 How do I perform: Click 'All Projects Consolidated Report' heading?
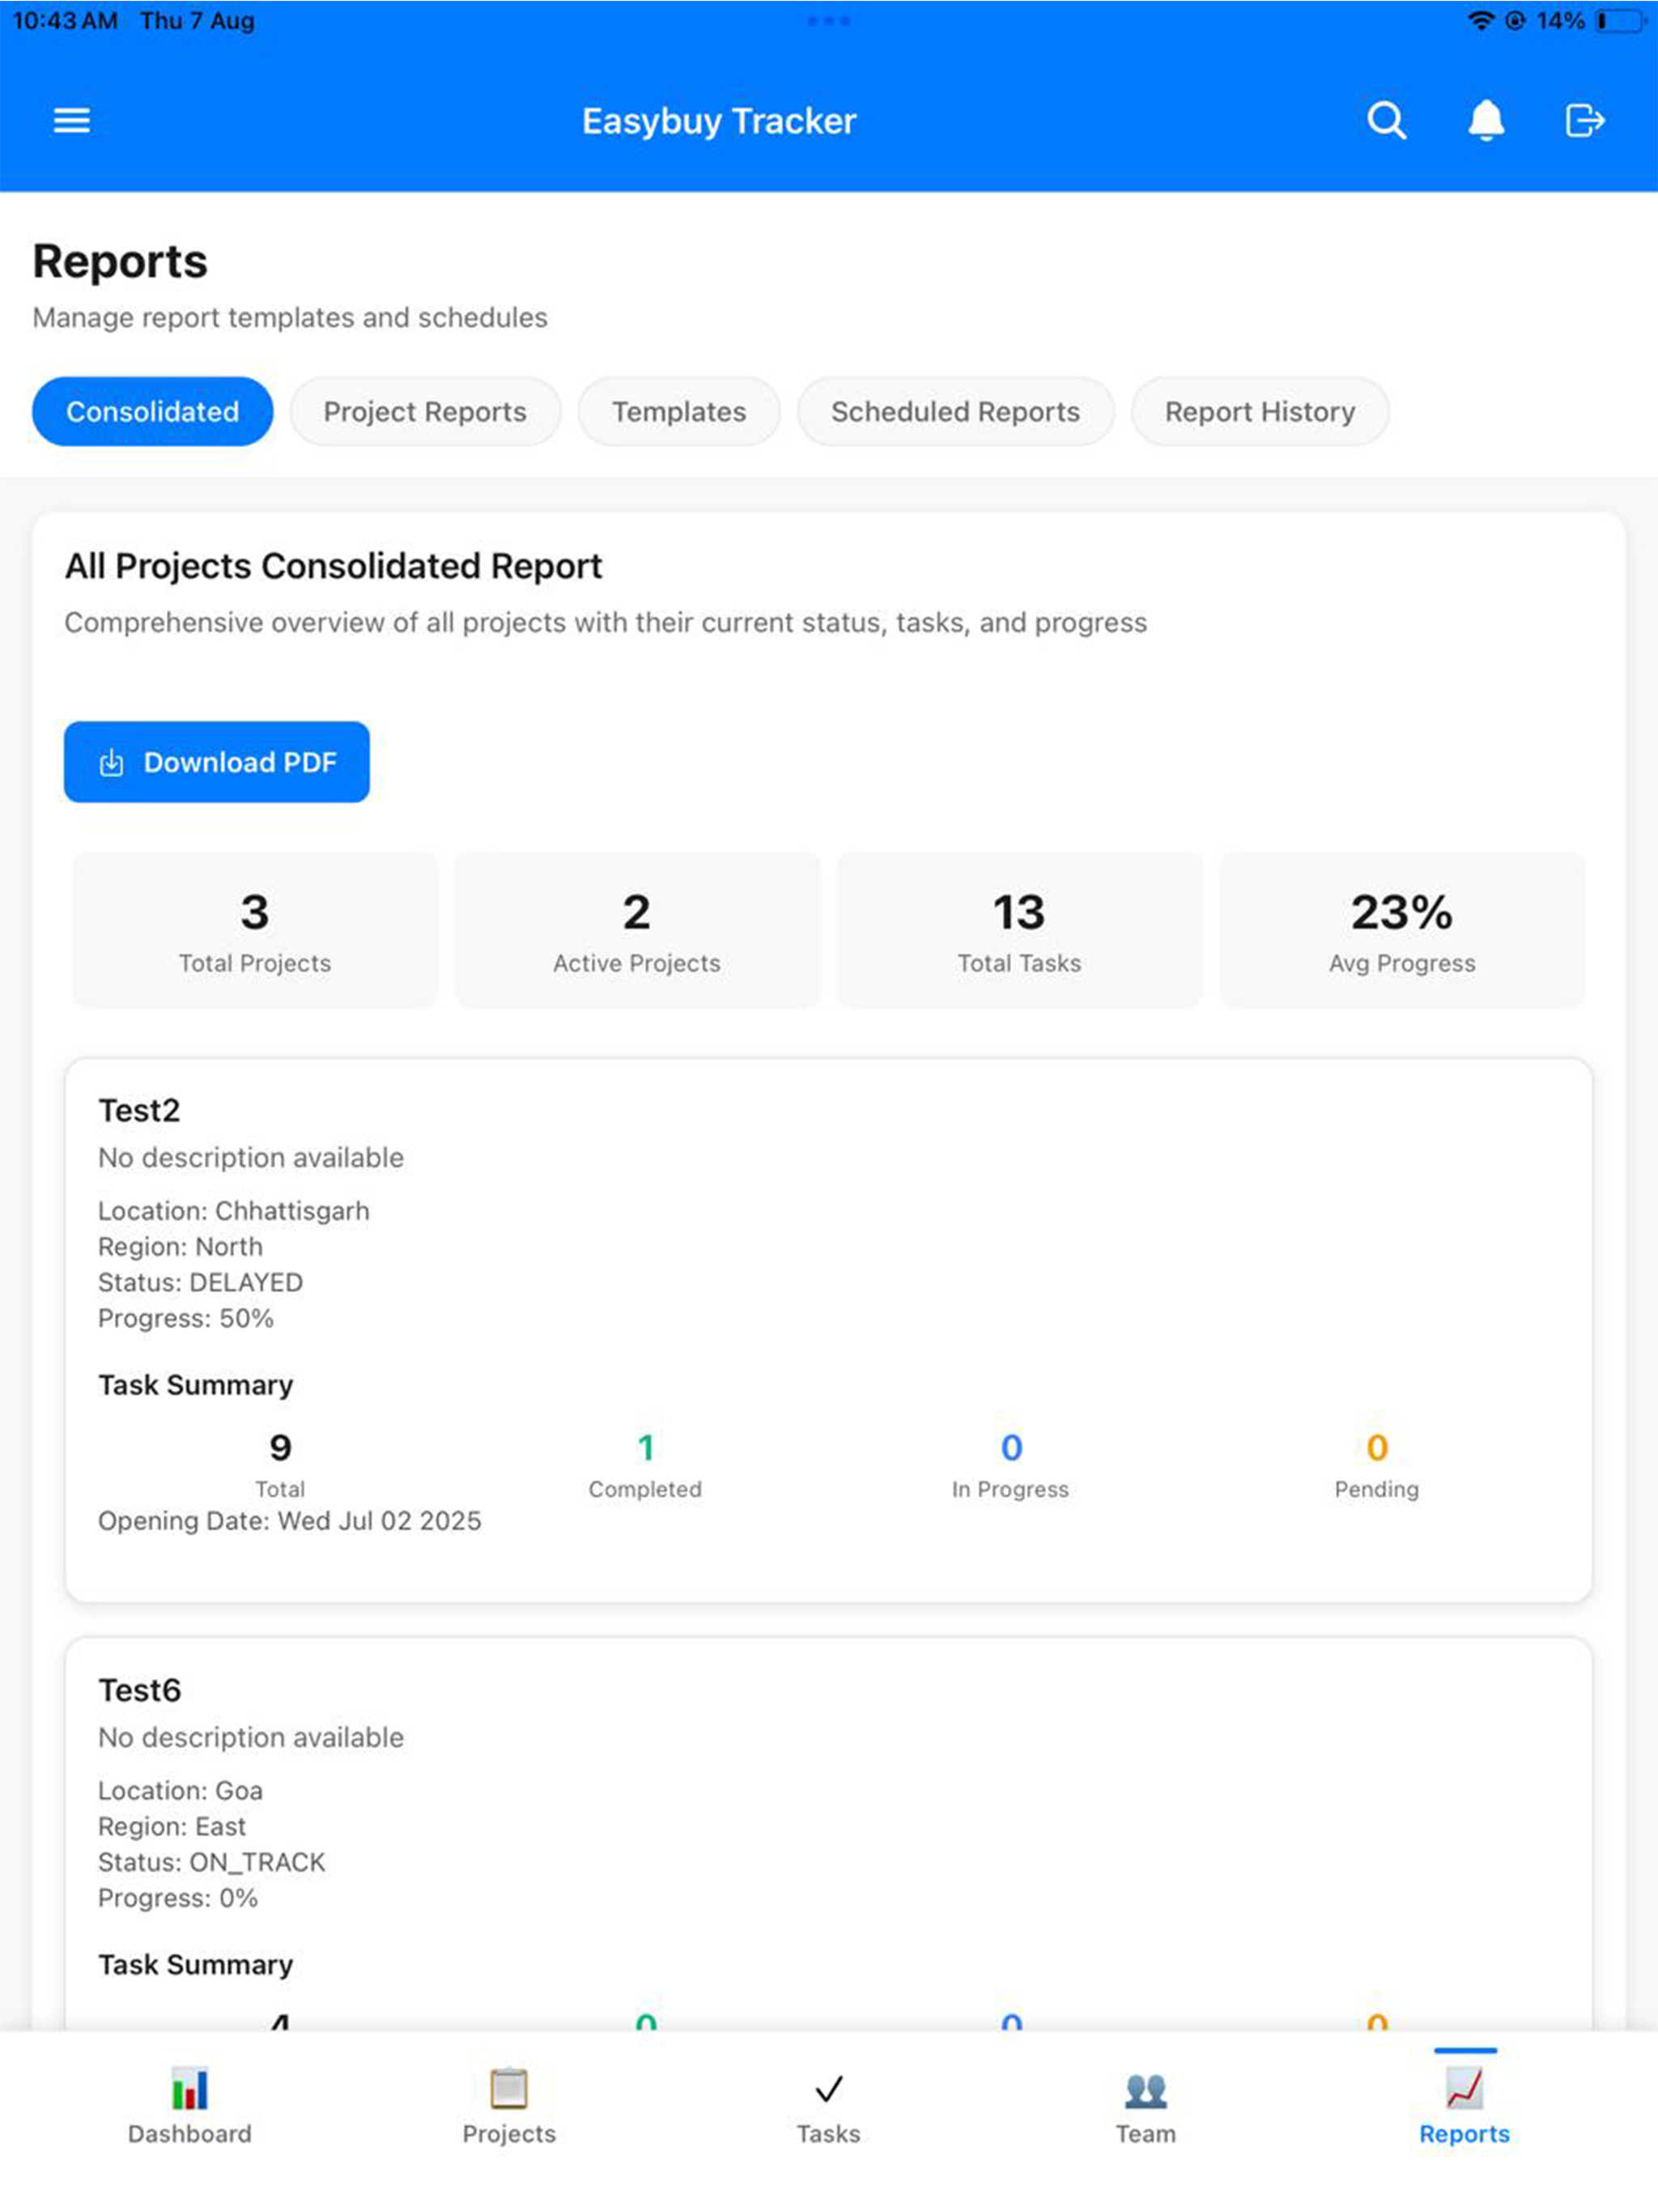[x=333, y=566]
